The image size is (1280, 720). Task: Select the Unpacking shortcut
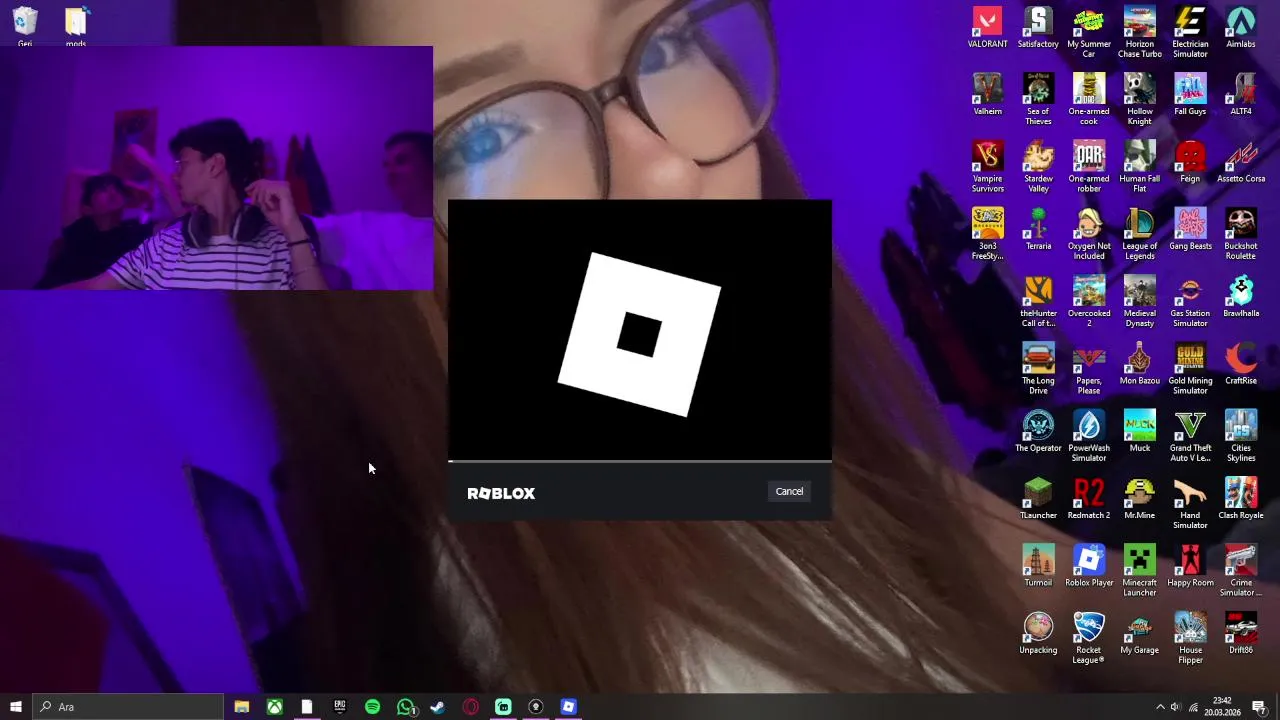pyautogui.click(x=1038, y=633)
